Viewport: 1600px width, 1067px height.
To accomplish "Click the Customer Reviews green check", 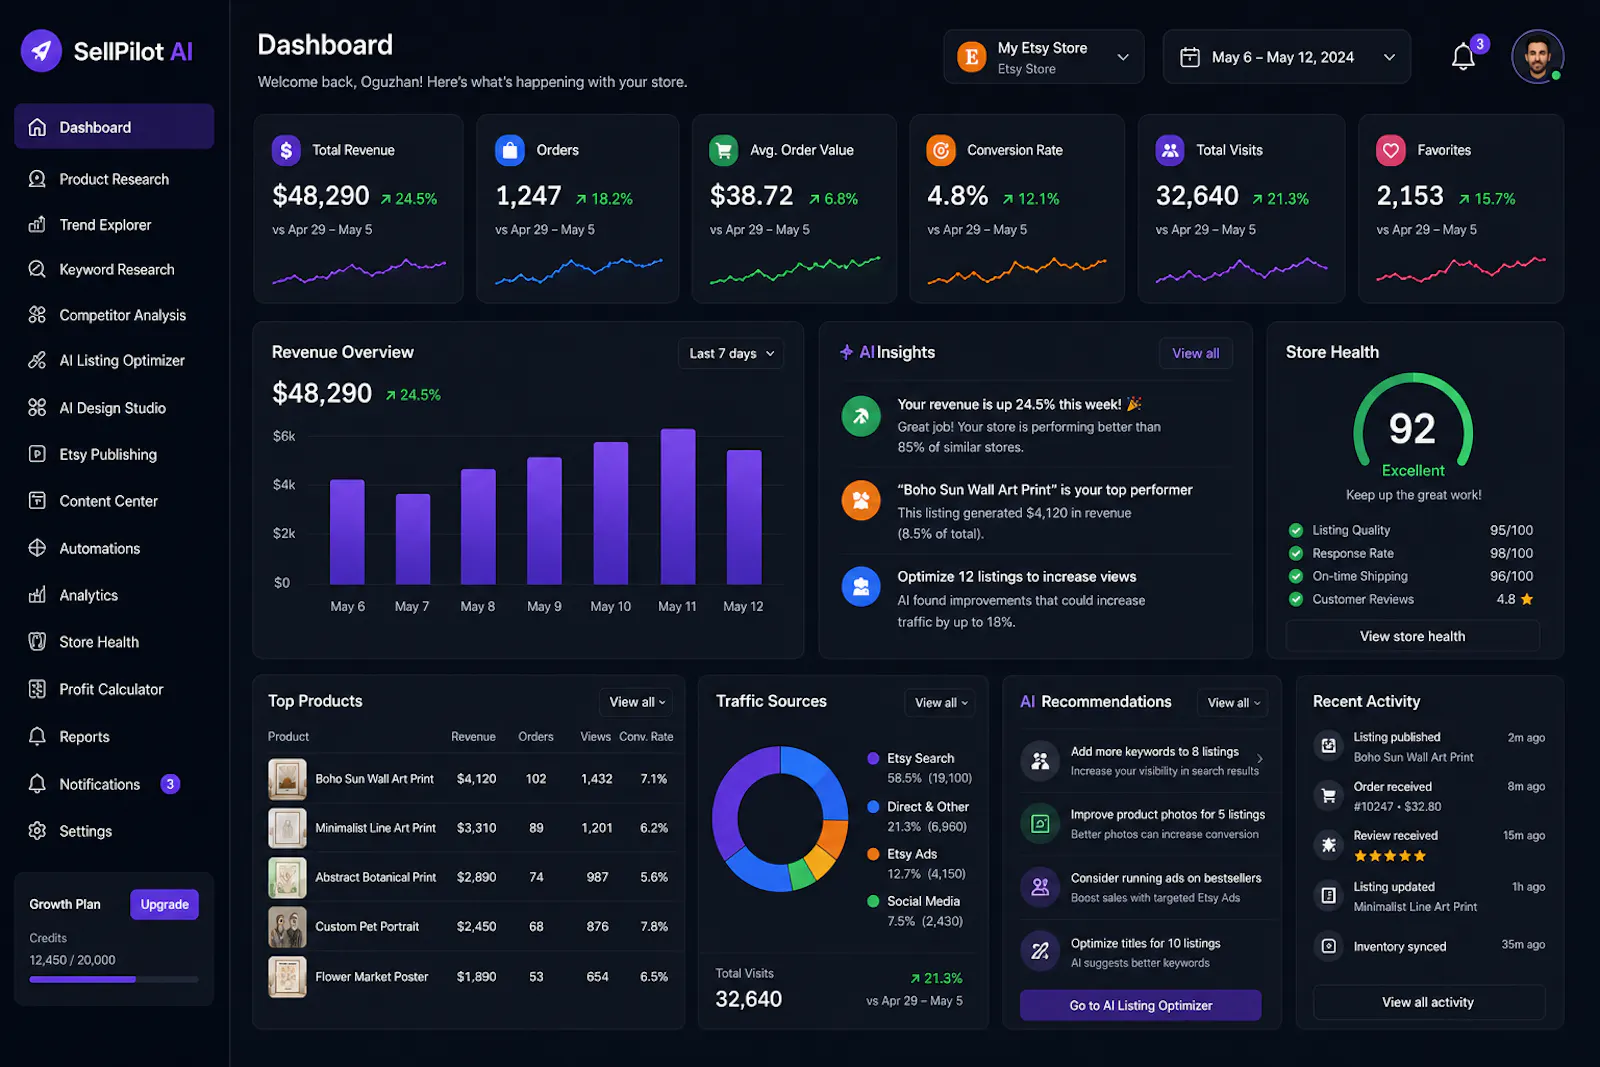I will coord(1296,599).
